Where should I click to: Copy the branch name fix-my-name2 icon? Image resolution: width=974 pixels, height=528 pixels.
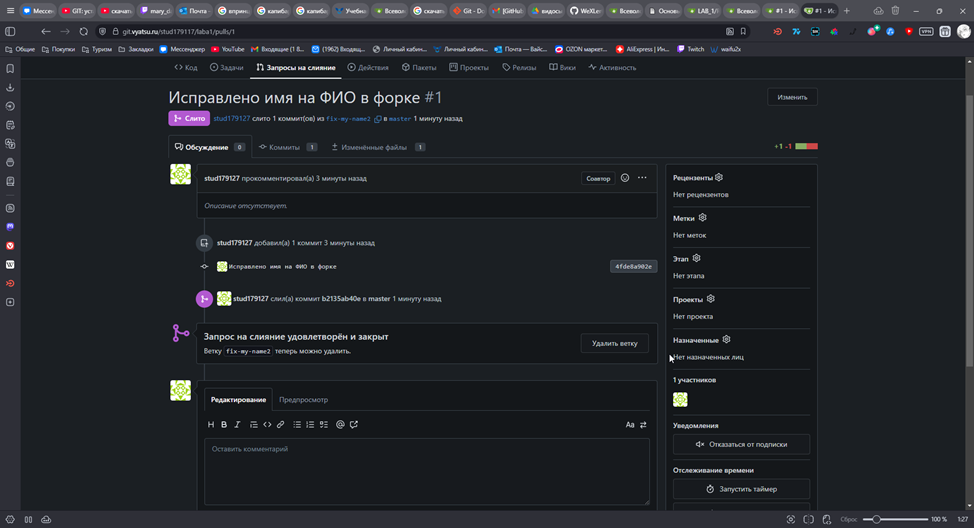378,119
